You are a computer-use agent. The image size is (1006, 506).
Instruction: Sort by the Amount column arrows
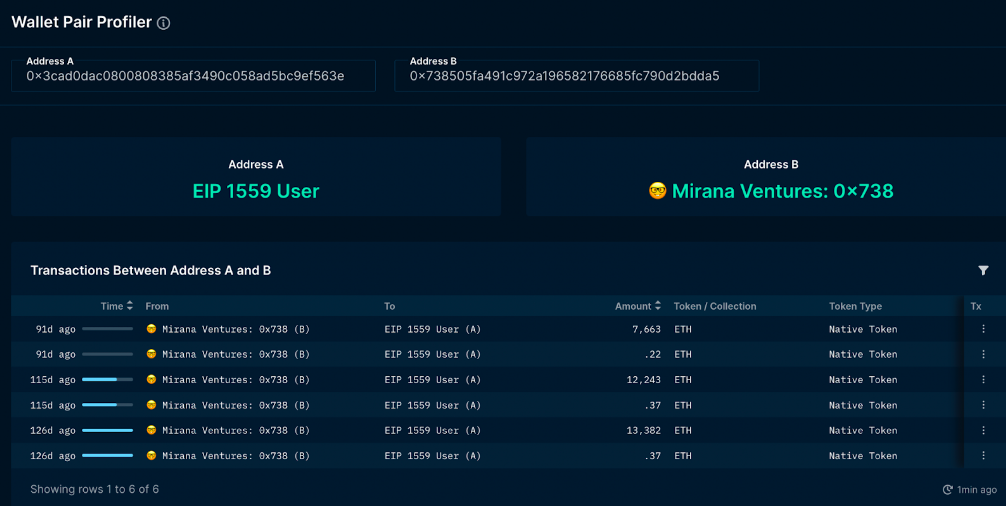point(658,306)
